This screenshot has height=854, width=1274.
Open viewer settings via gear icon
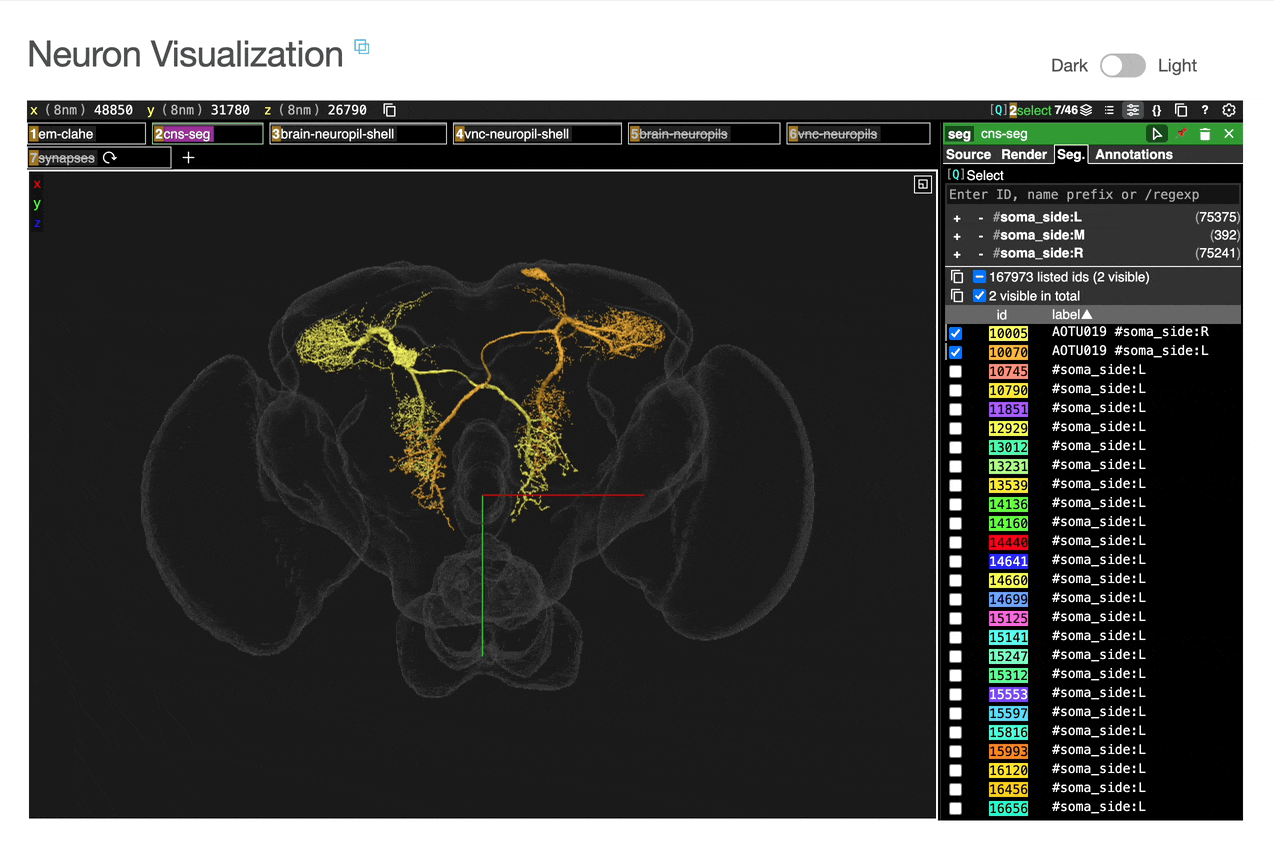pyautogui.click(x=1229, y=111)
